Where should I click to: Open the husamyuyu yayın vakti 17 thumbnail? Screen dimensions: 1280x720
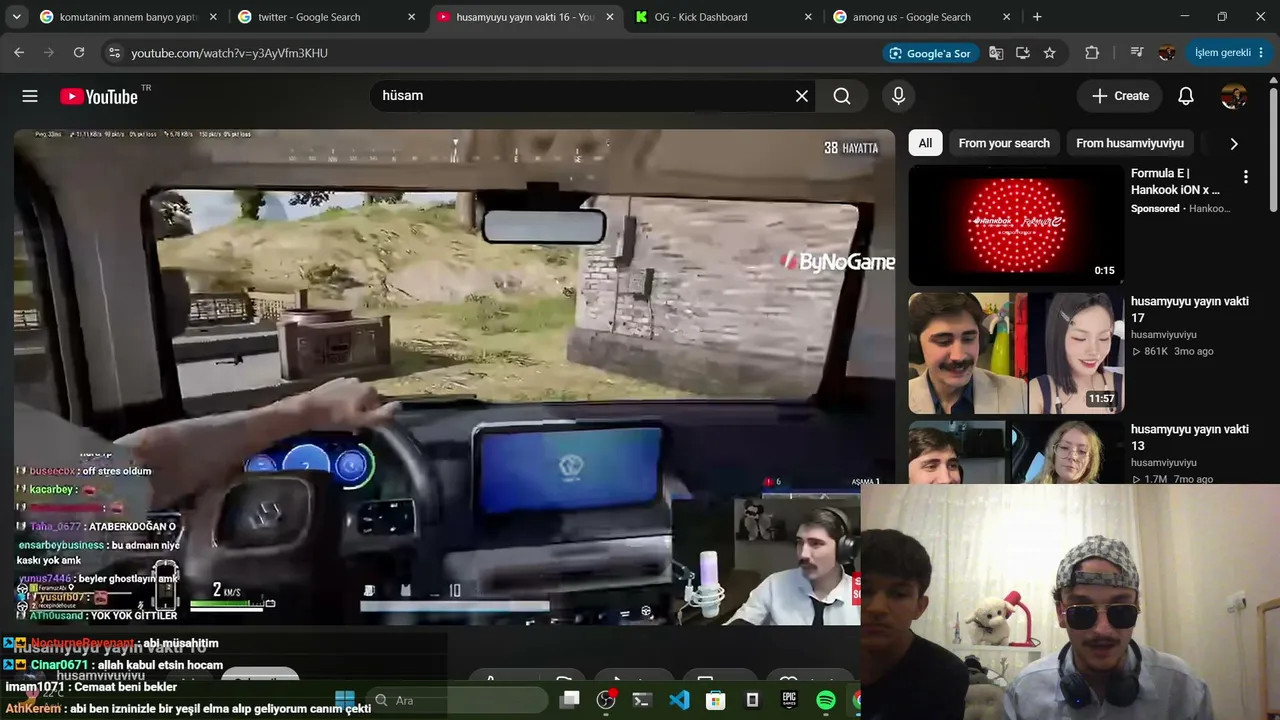point(1016,353)
